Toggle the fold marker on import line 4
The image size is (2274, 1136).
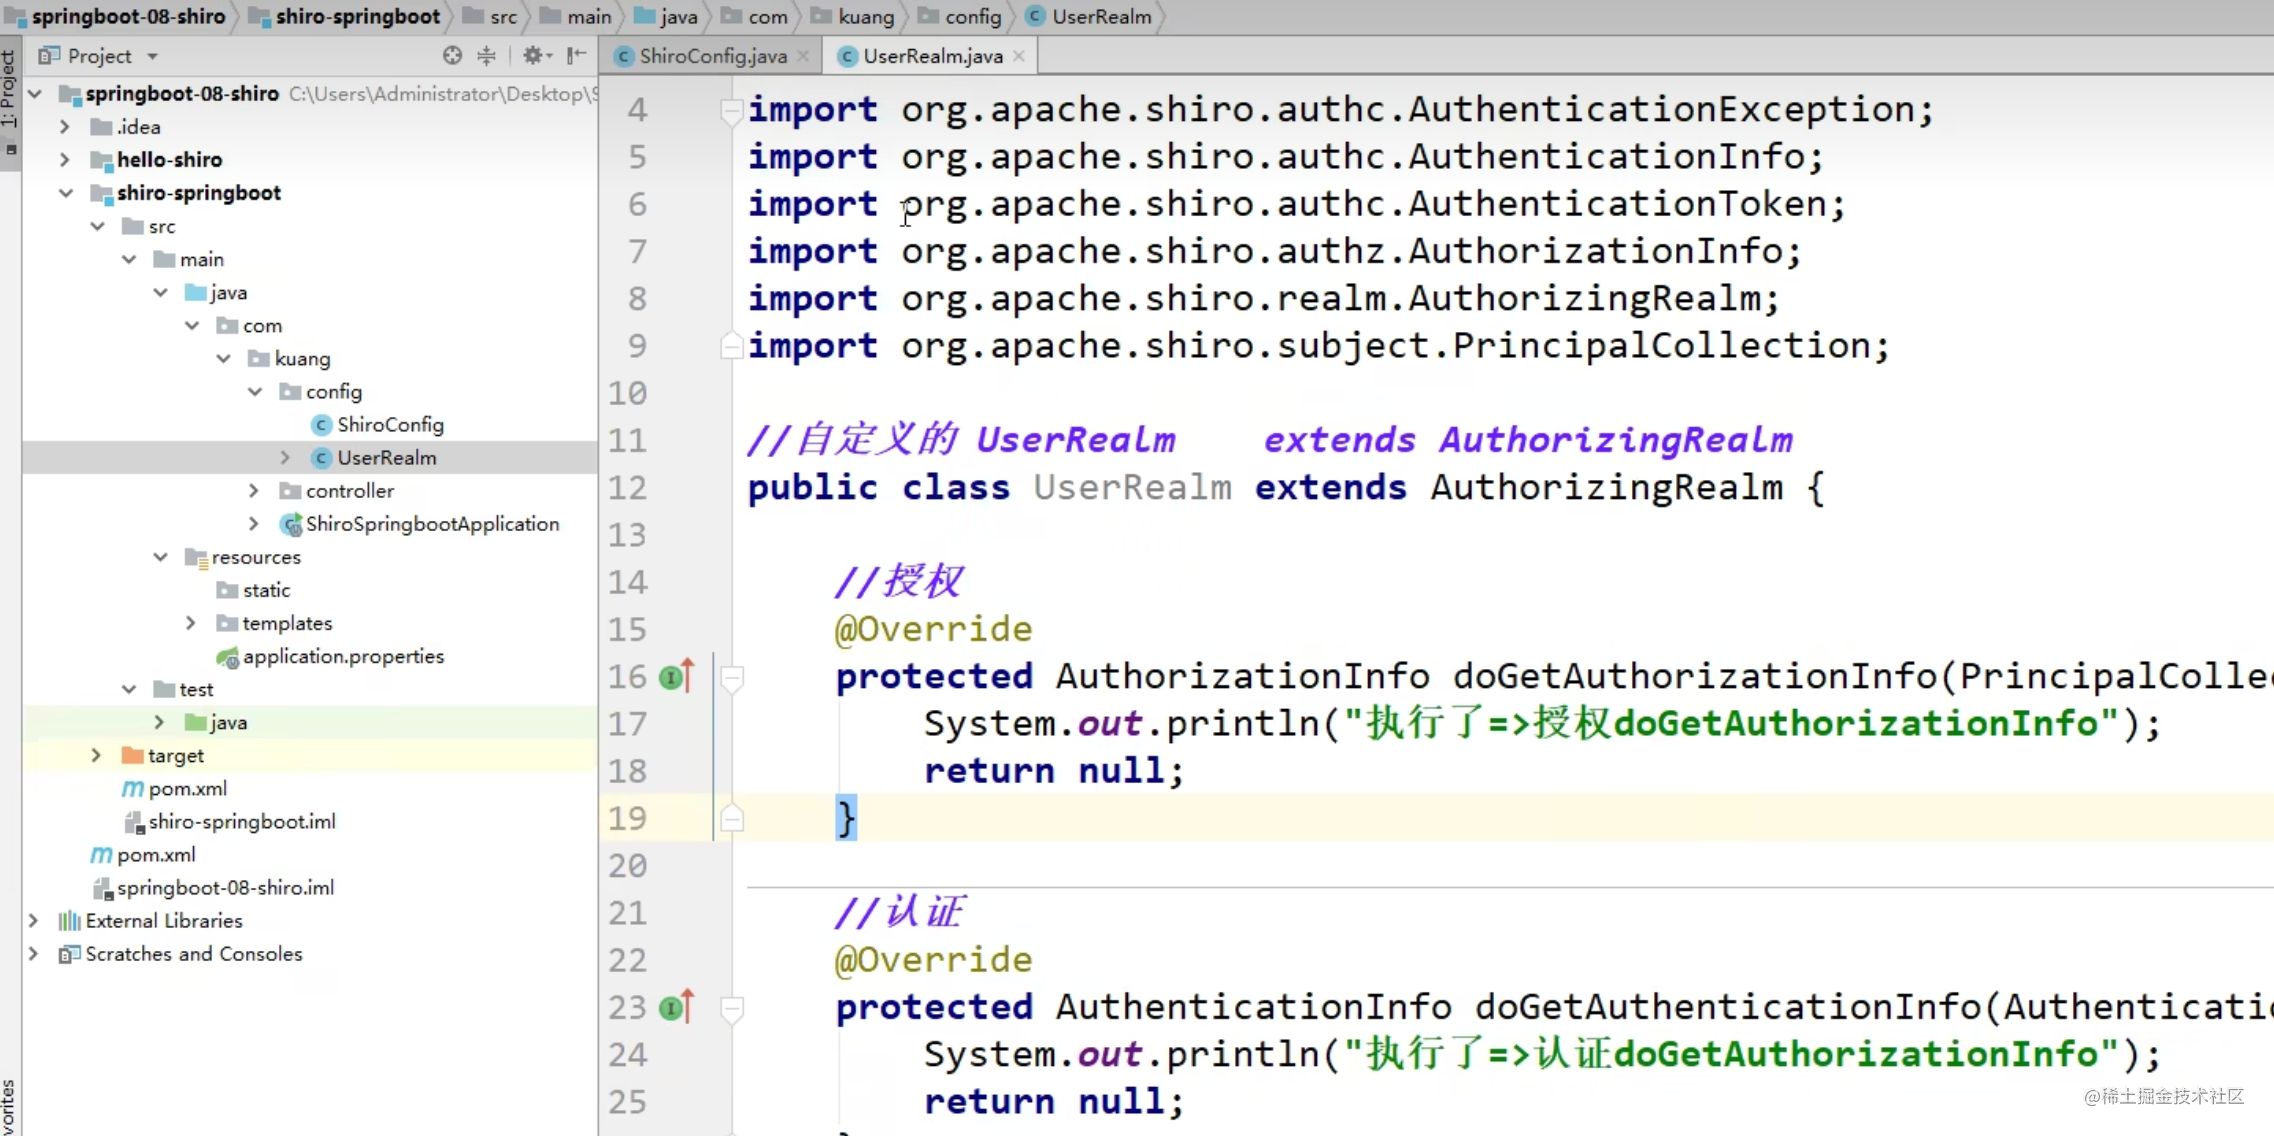[x=731, y=111]
